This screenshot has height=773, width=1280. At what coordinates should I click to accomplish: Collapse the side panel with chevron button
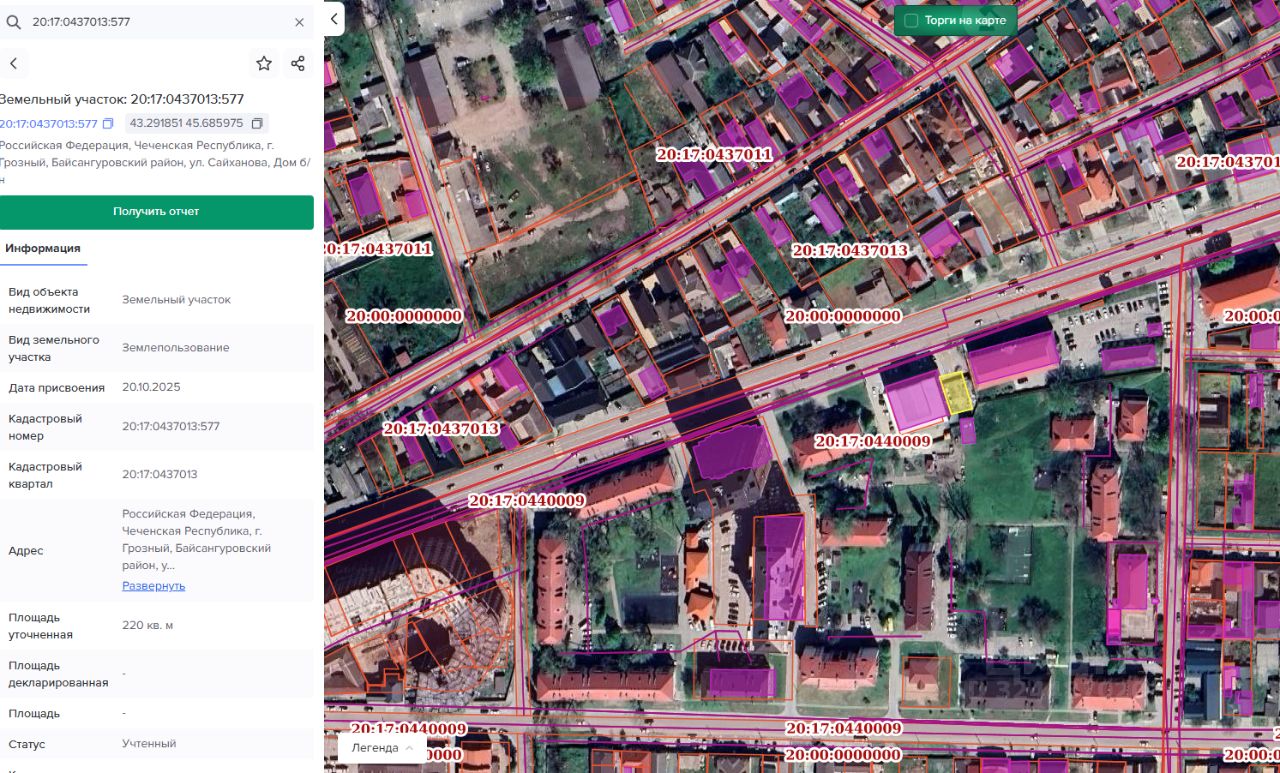click(334, 19)
